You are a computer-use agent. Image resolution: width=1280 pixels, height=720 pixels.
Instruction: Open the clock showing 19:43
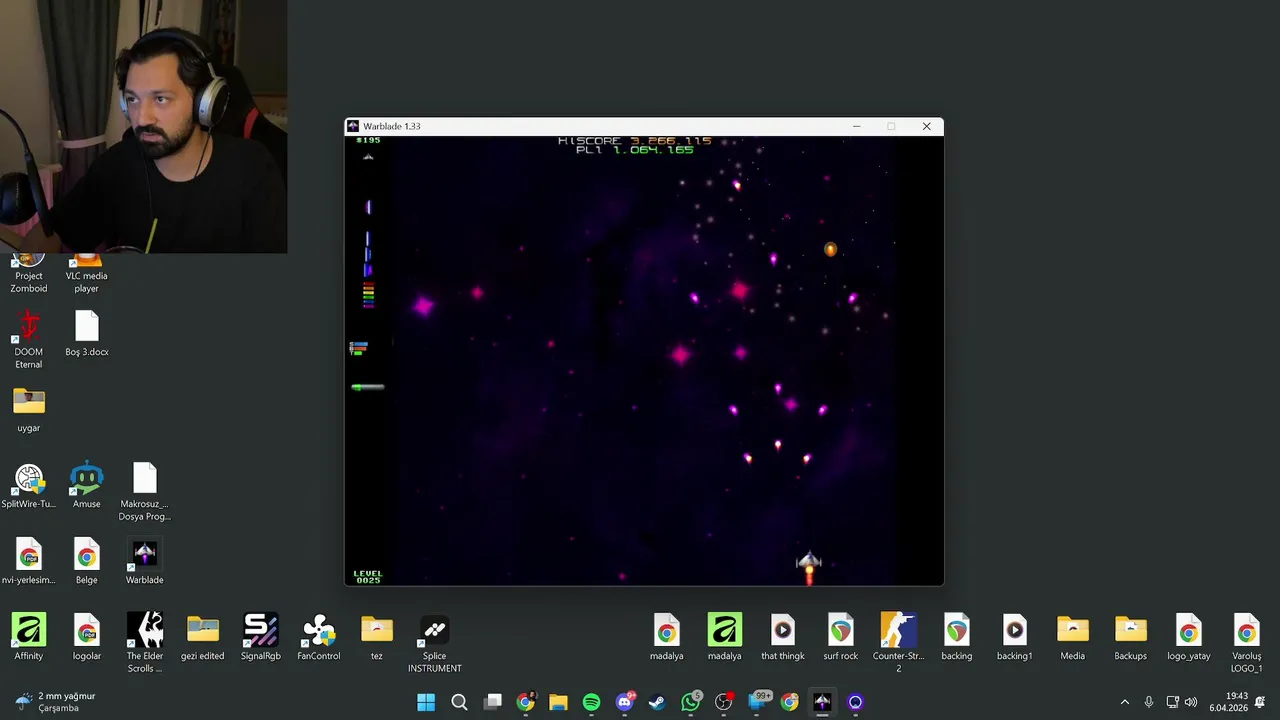click(x=1228, y=702)
